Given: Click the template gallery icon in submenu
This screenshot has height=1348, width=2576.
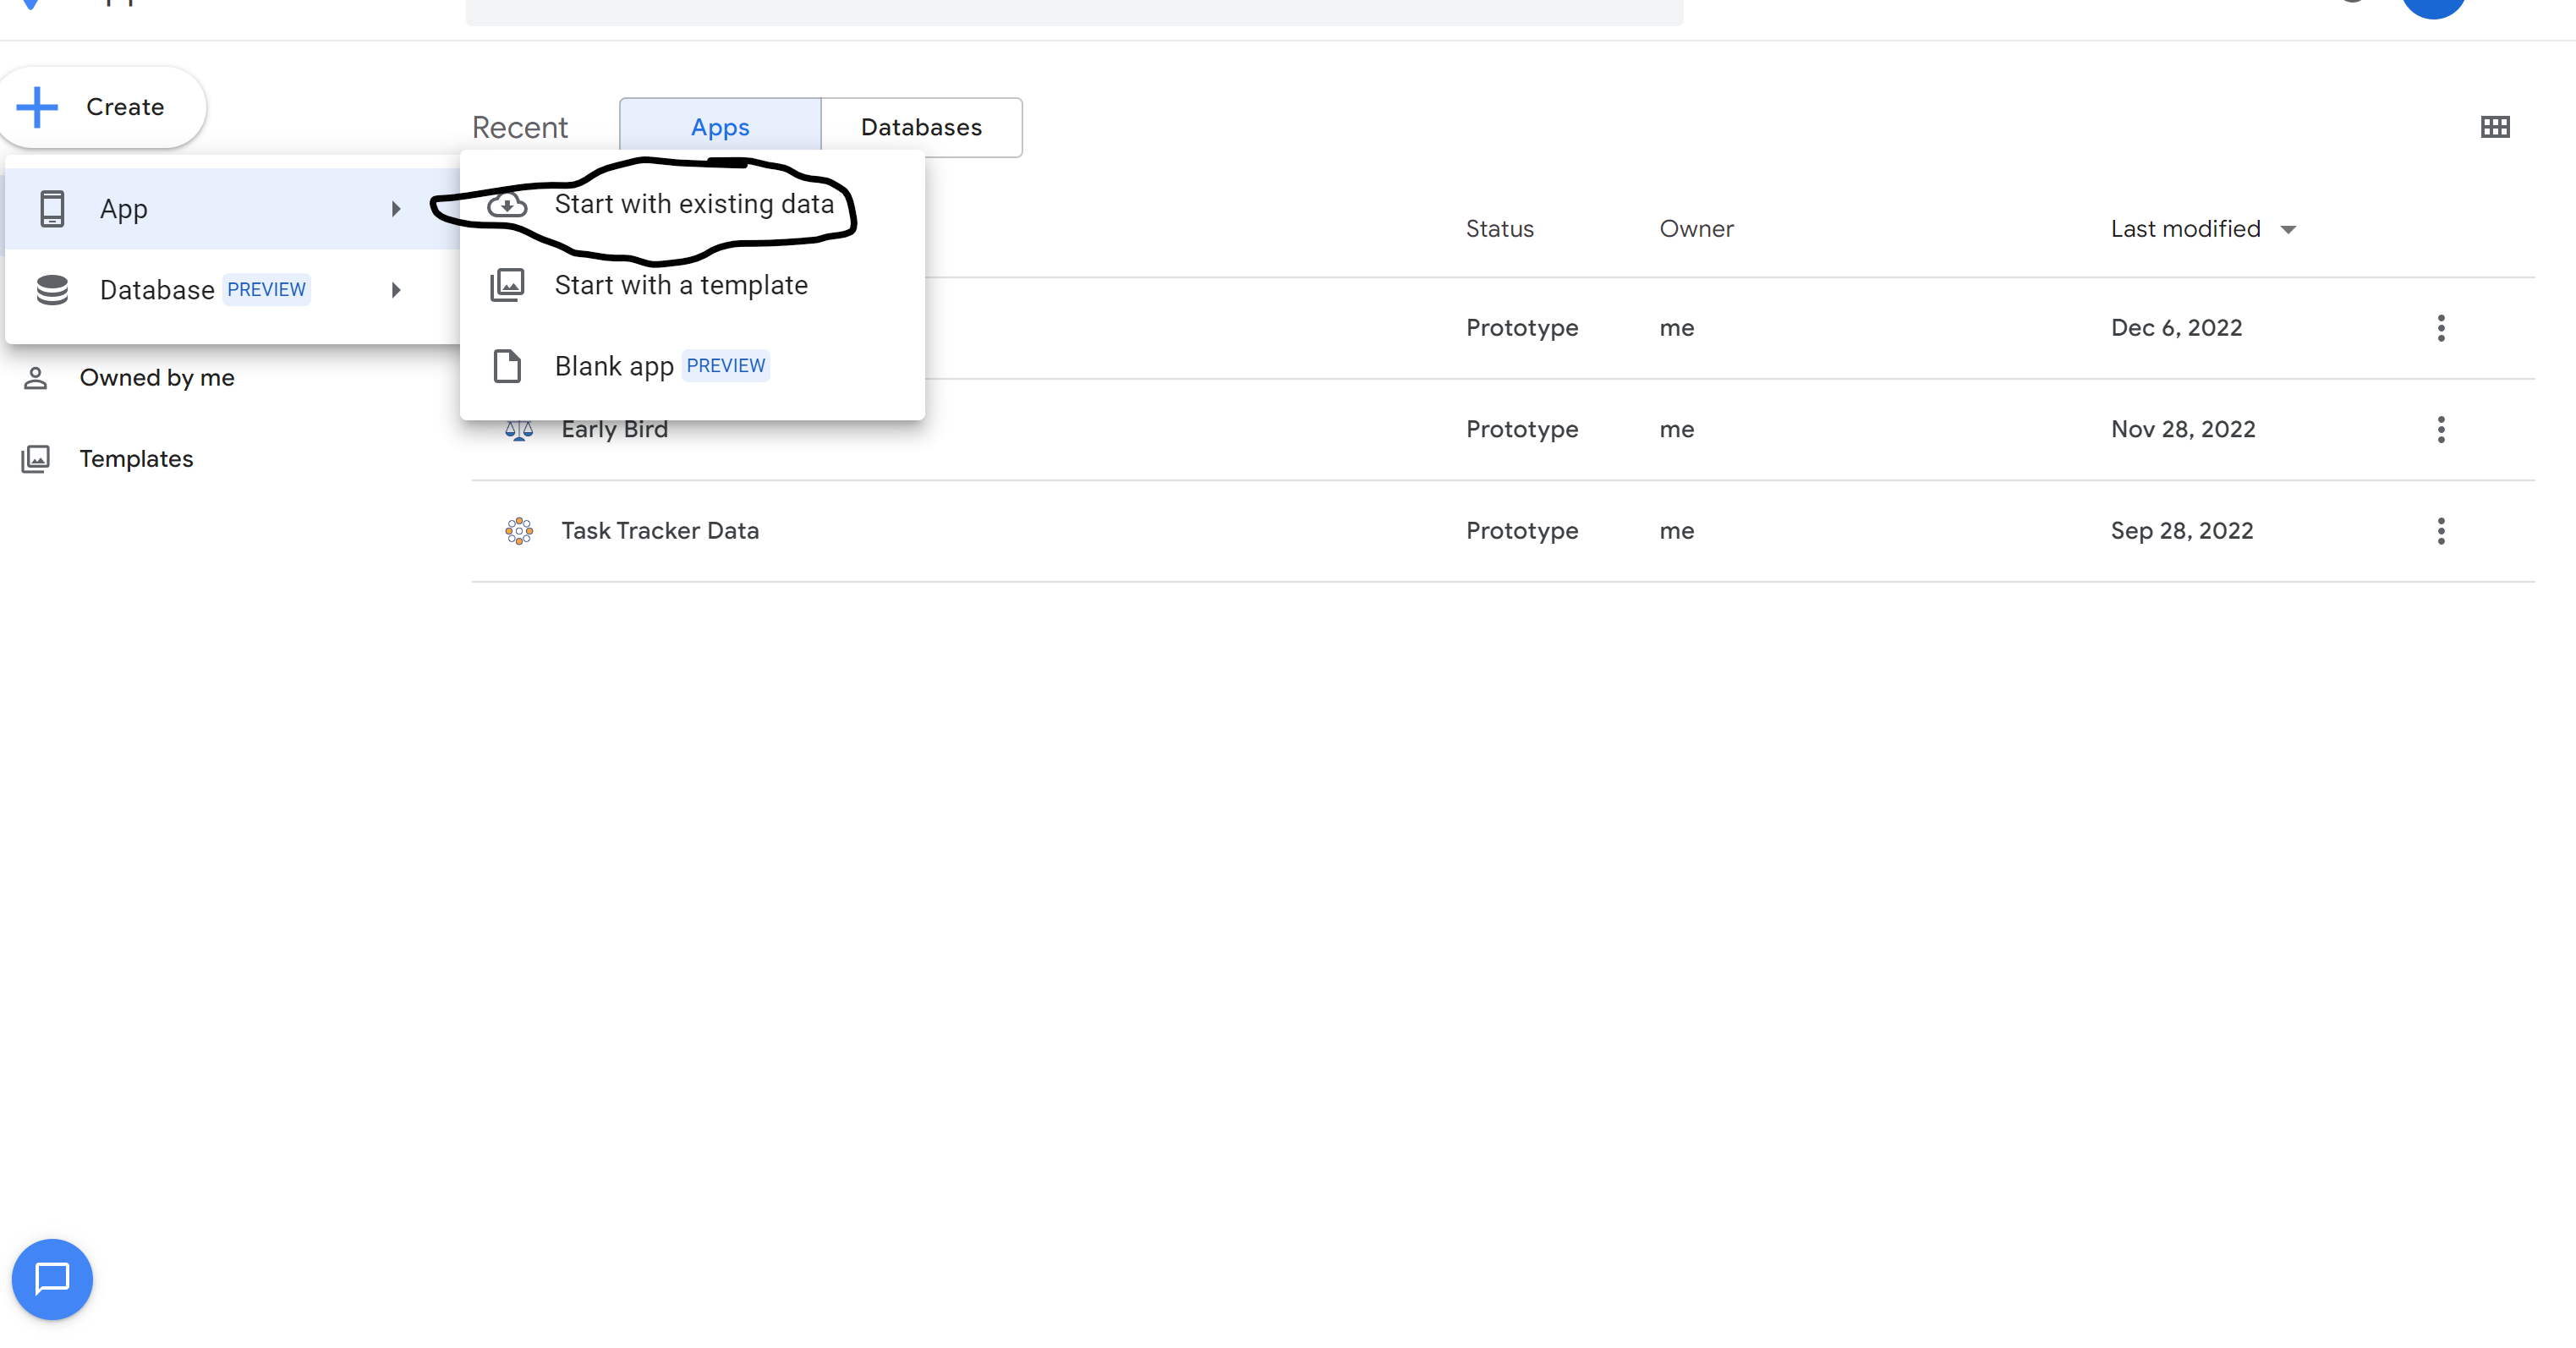Looking at the screenshot, I should click(507, 285).
